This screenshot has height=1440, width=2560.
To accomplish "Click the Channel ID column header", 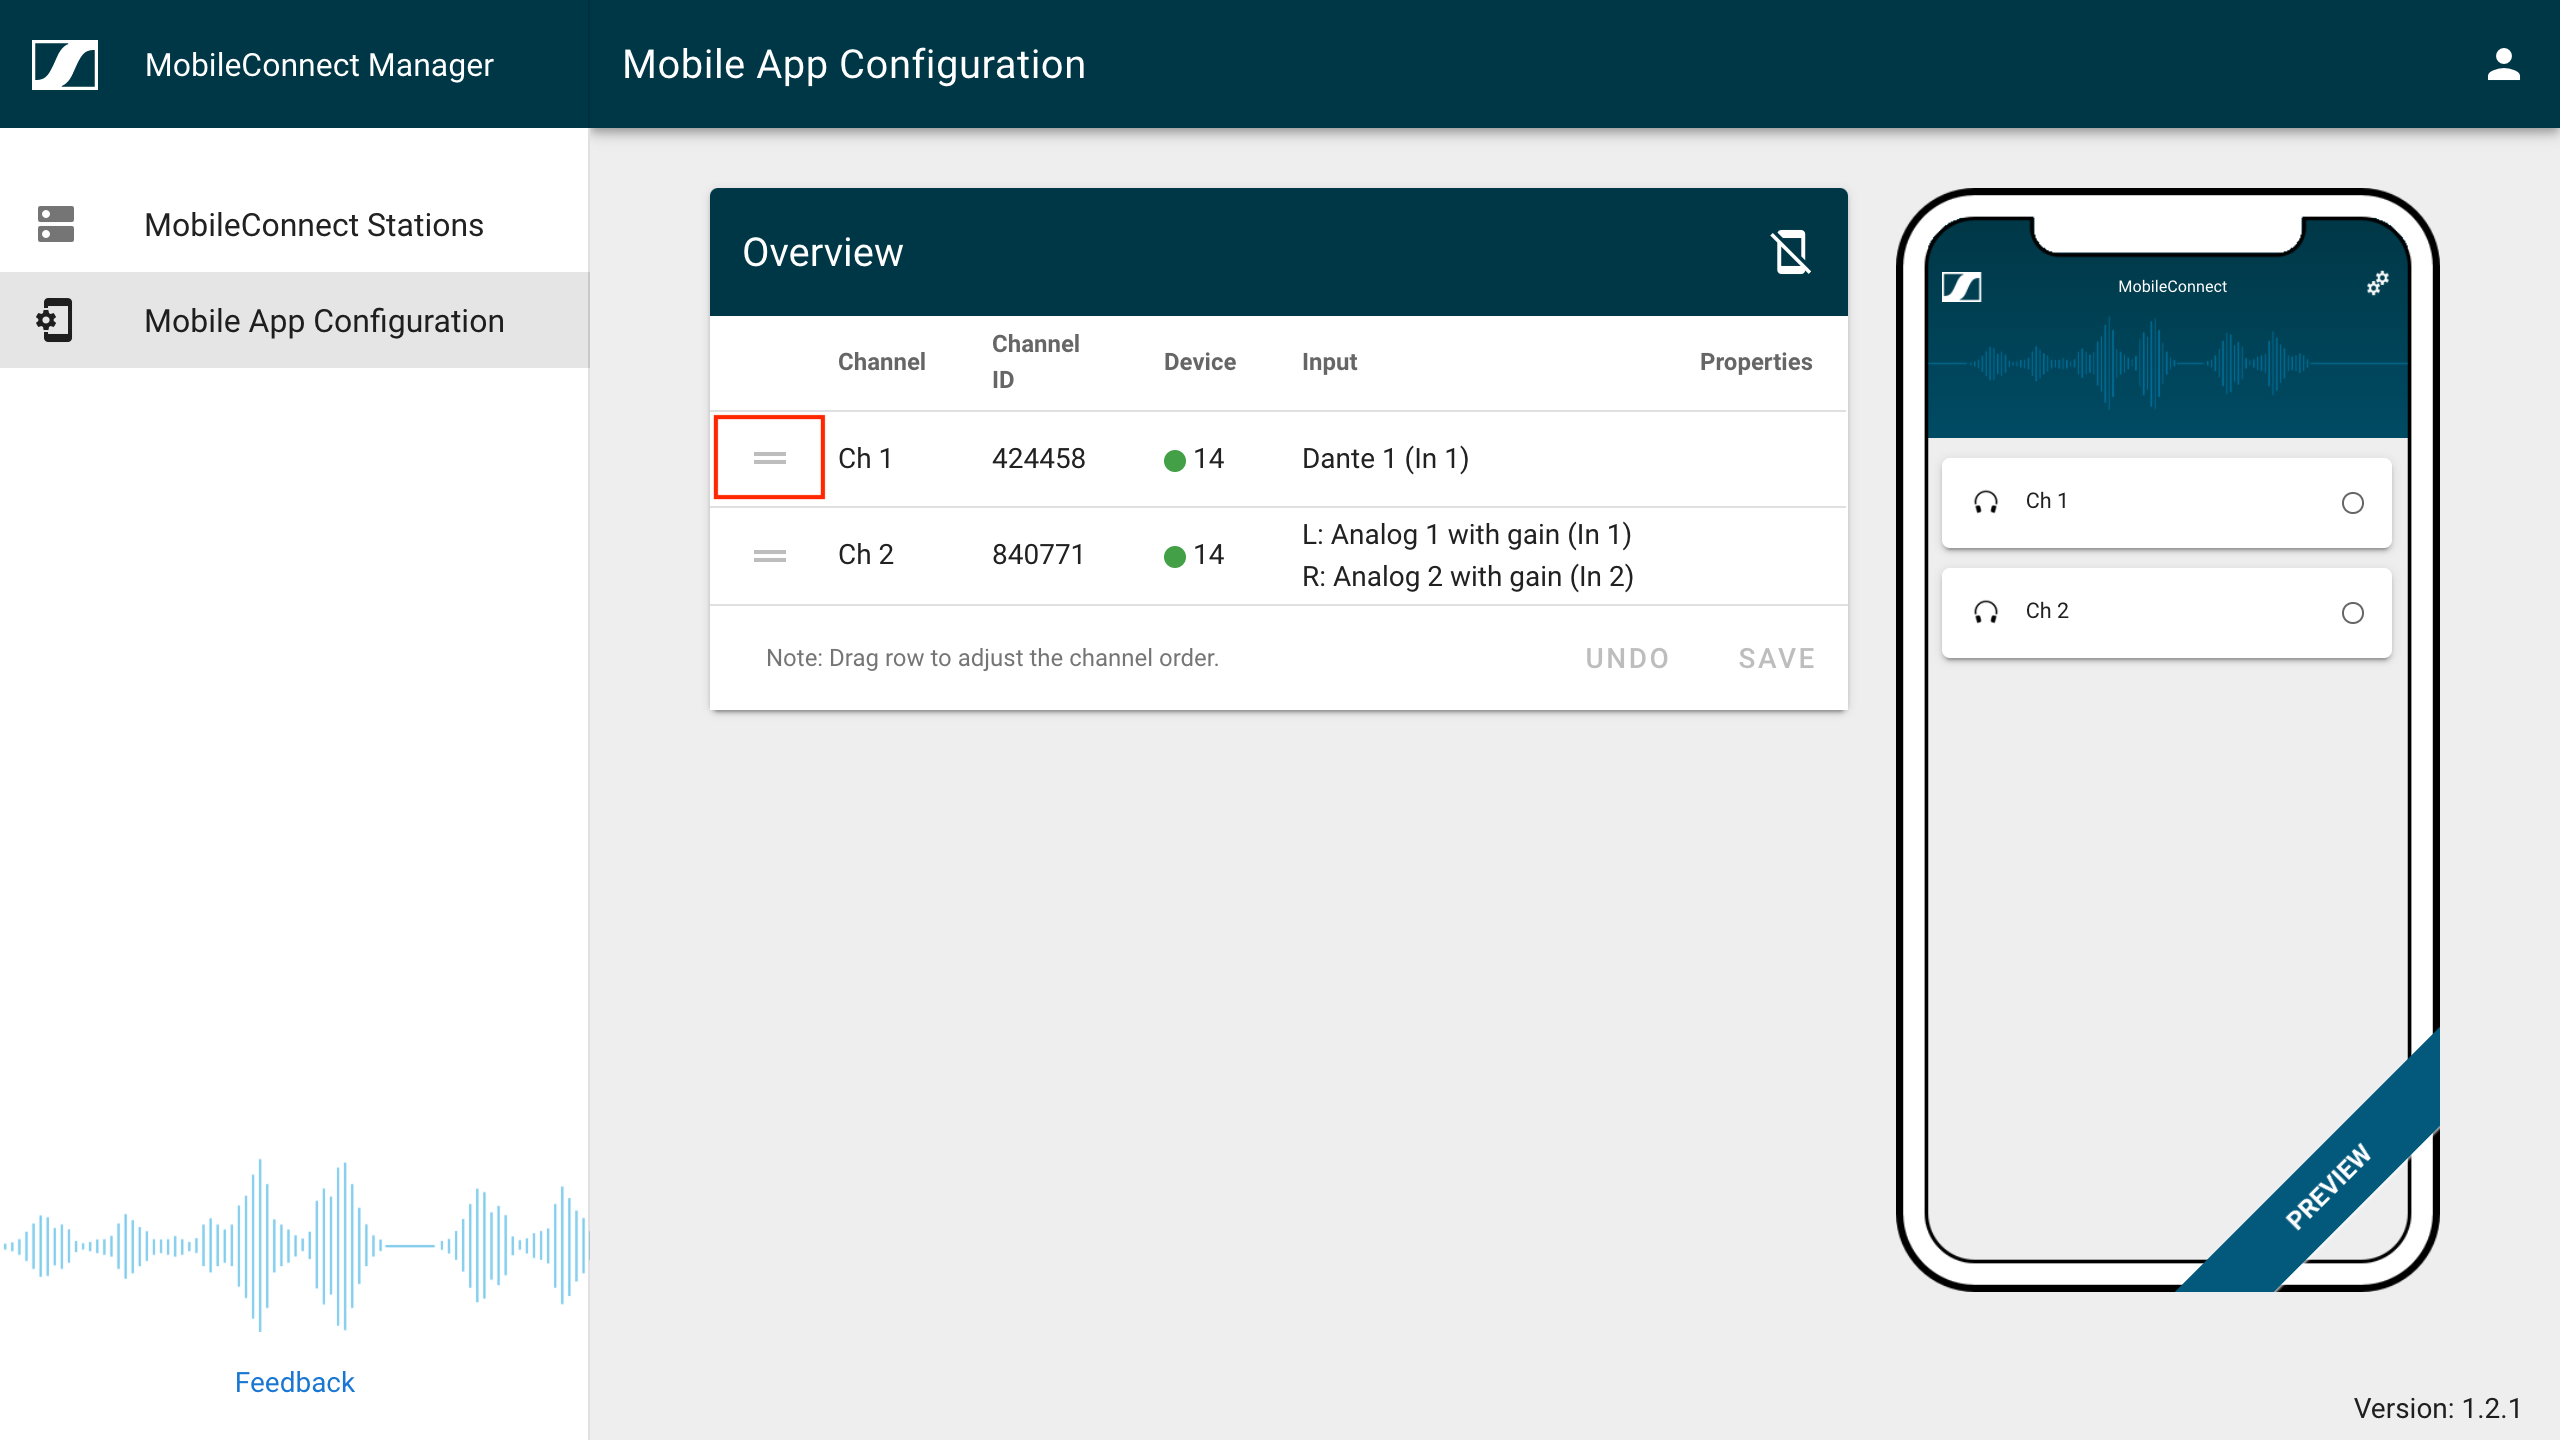I will (x=1035, y=362).
